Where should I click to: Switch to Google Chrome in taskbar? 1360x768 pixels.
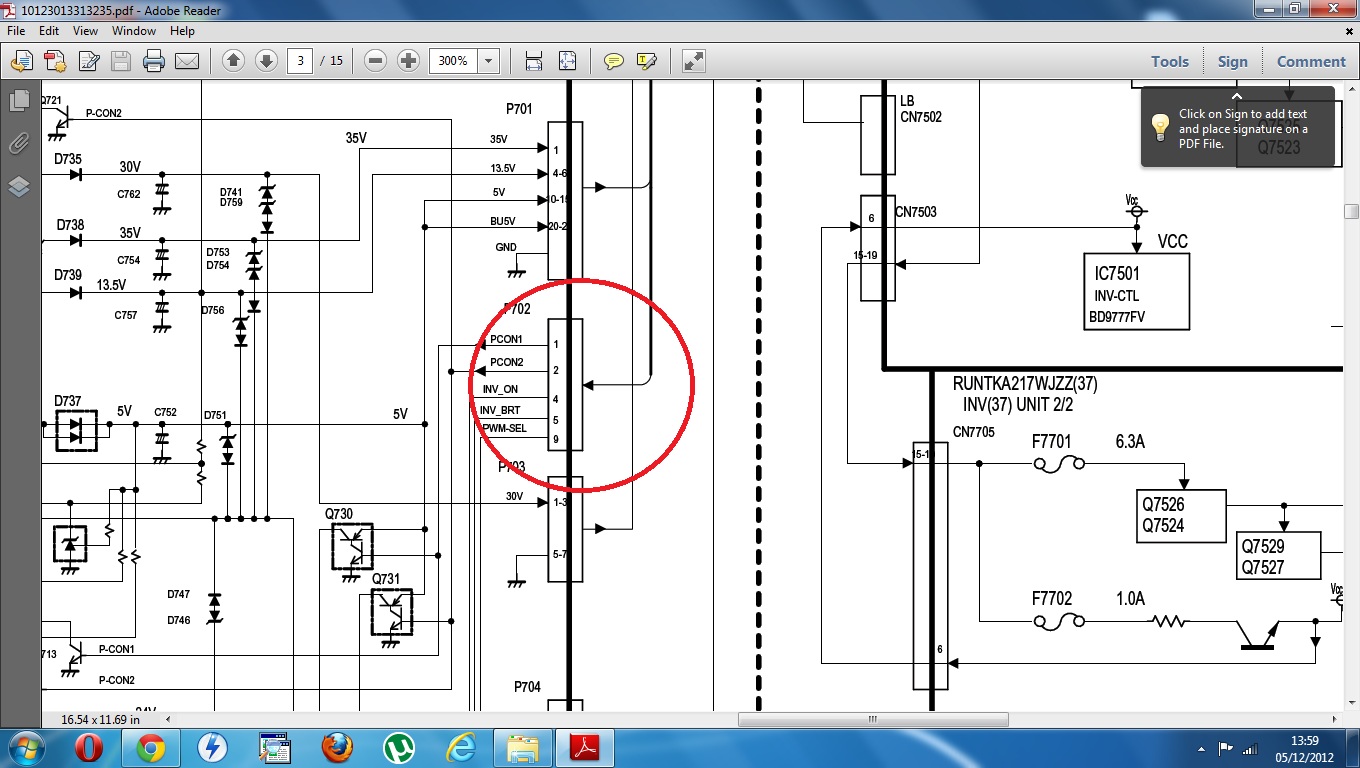[151, 748]
